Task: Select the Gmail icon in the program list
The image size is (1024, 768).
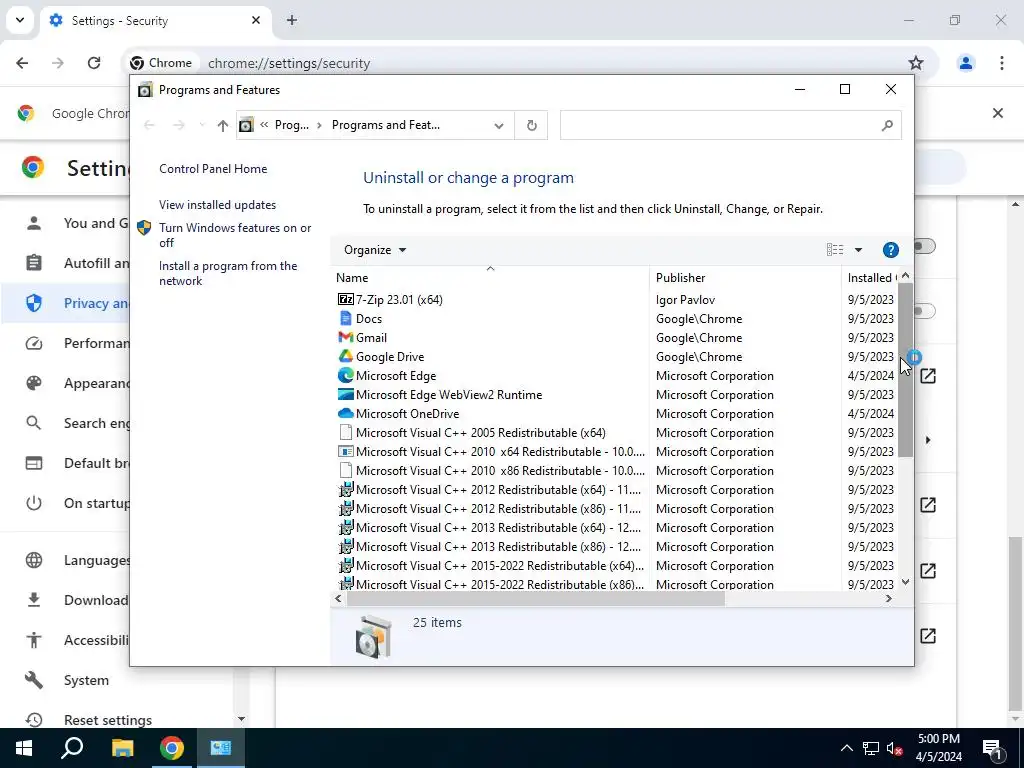Action: tap(345, 338)
